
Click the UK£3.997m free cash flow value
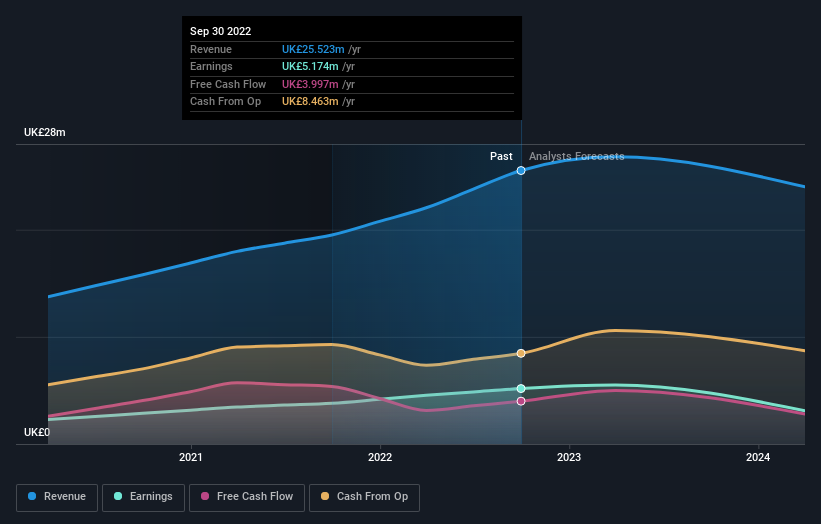(310, 84)
